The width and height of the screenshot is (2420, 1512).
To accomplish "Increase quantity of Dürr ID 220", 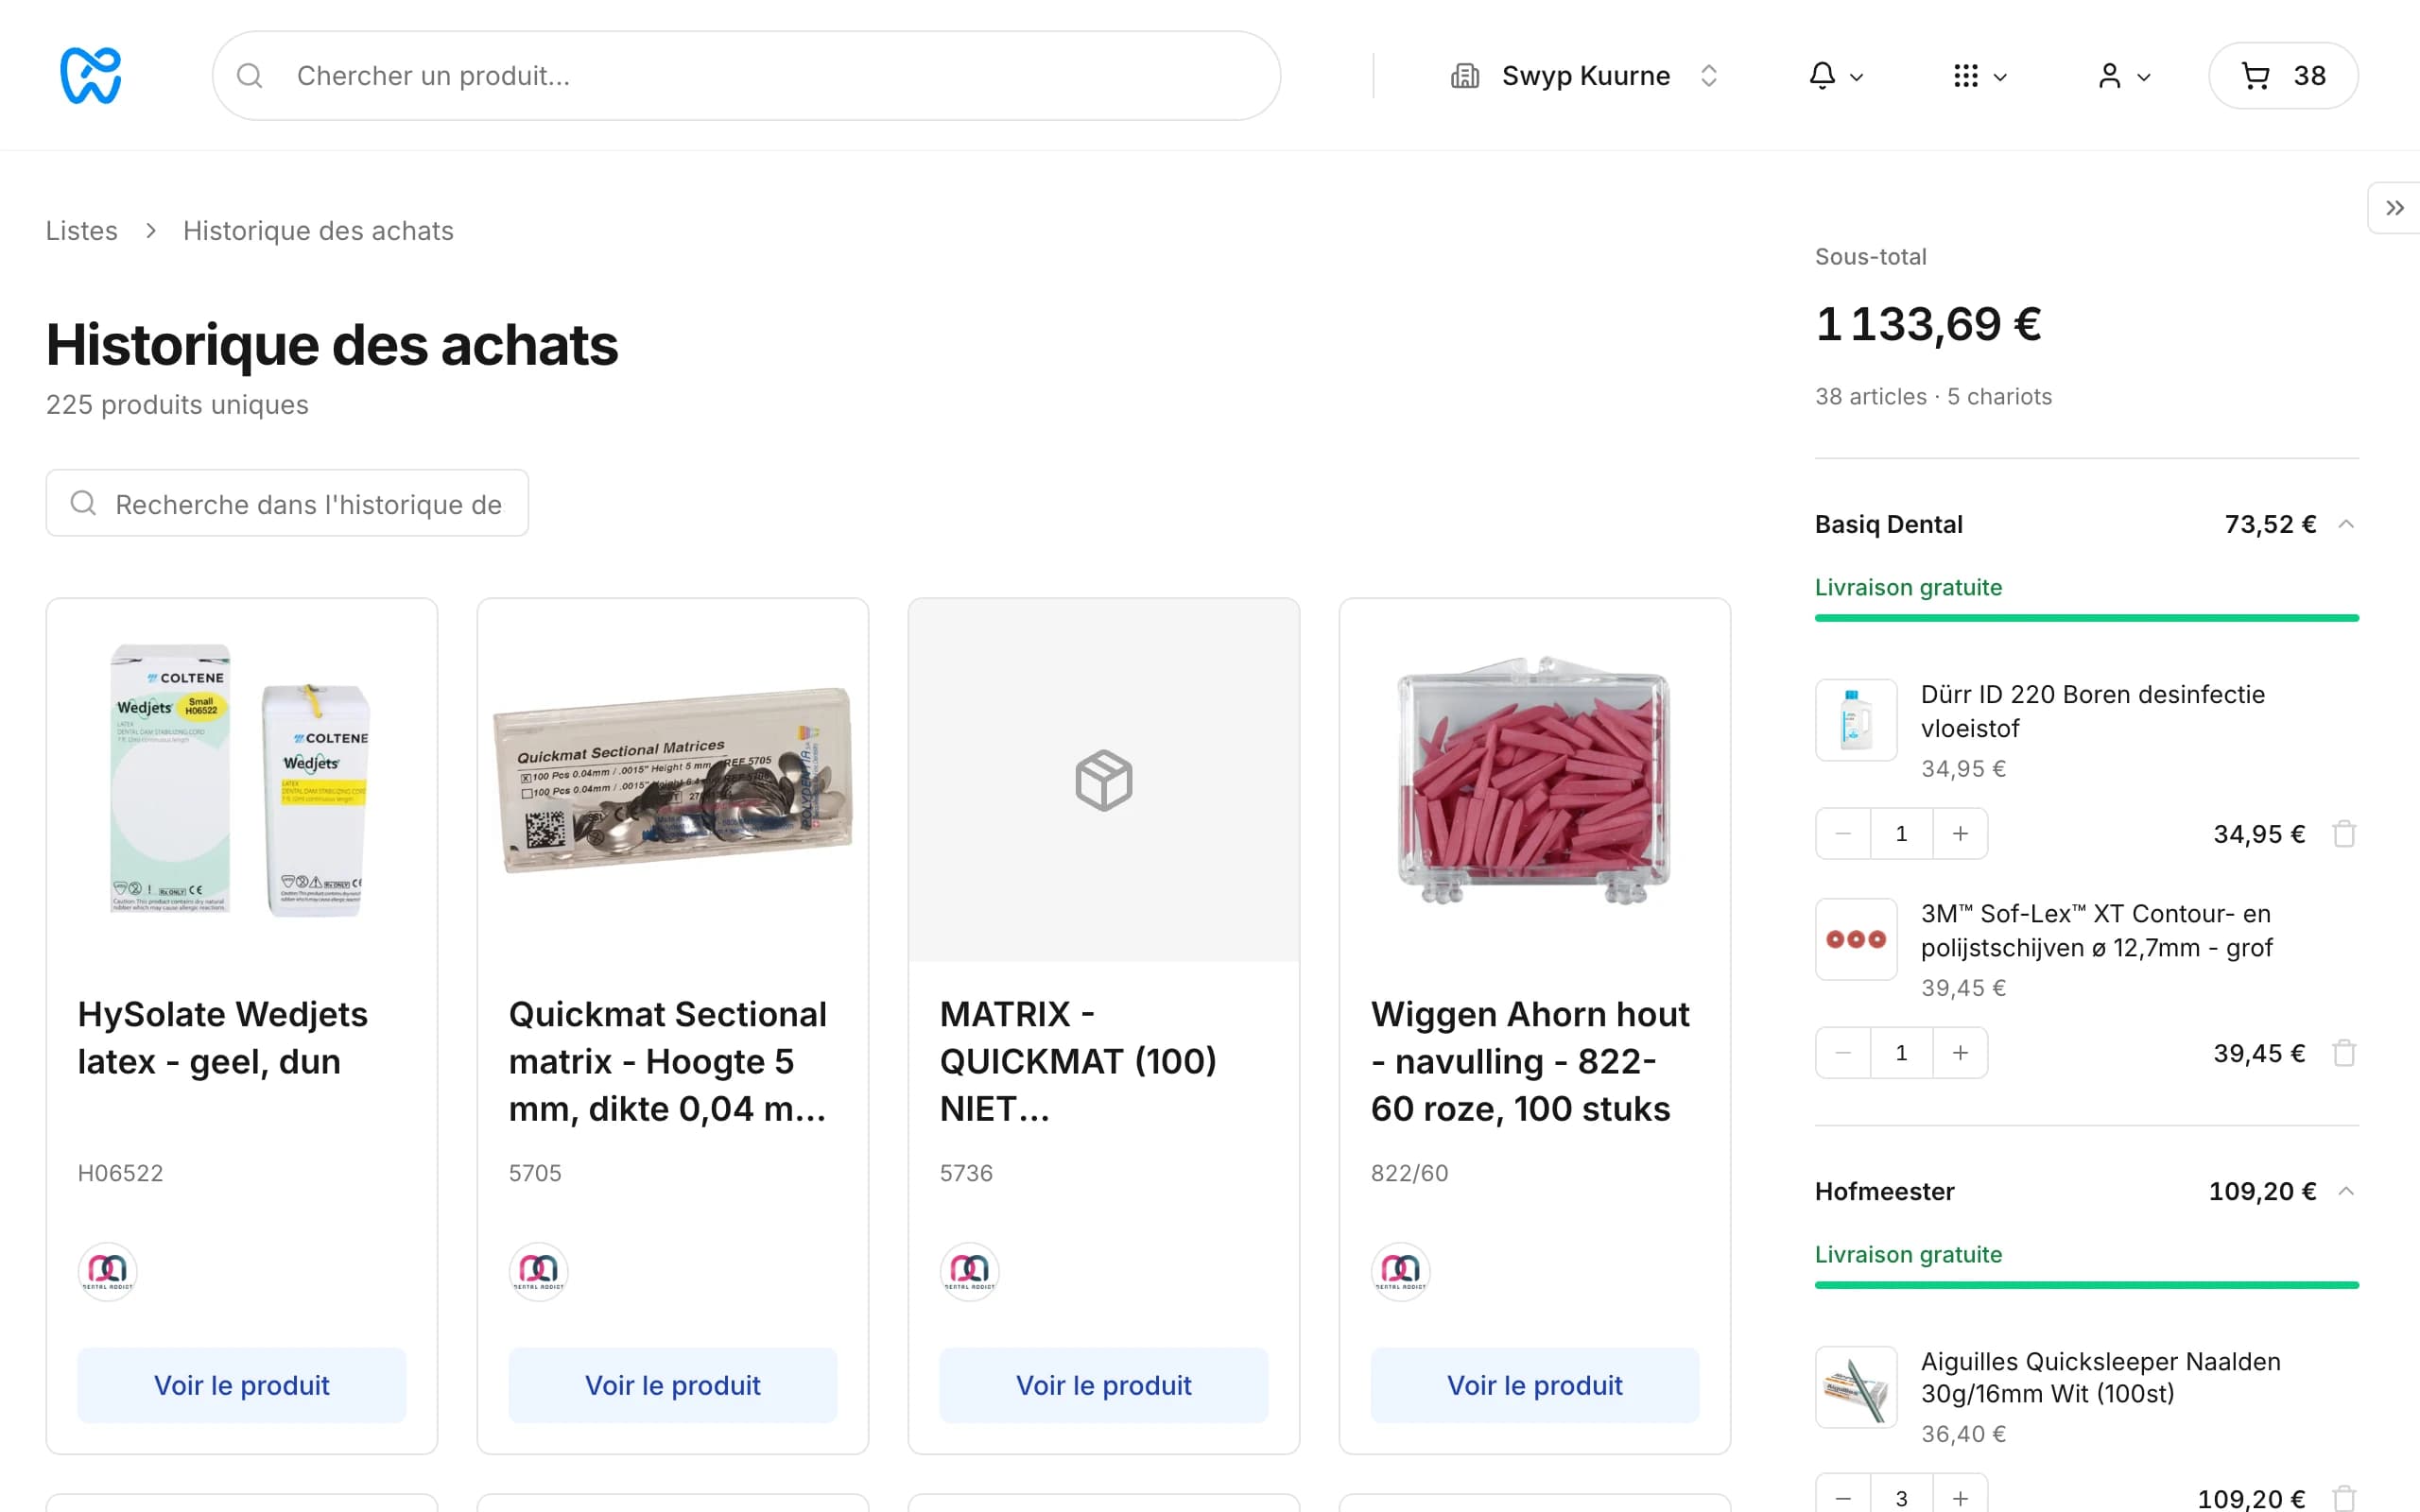I will point(1960,834).
